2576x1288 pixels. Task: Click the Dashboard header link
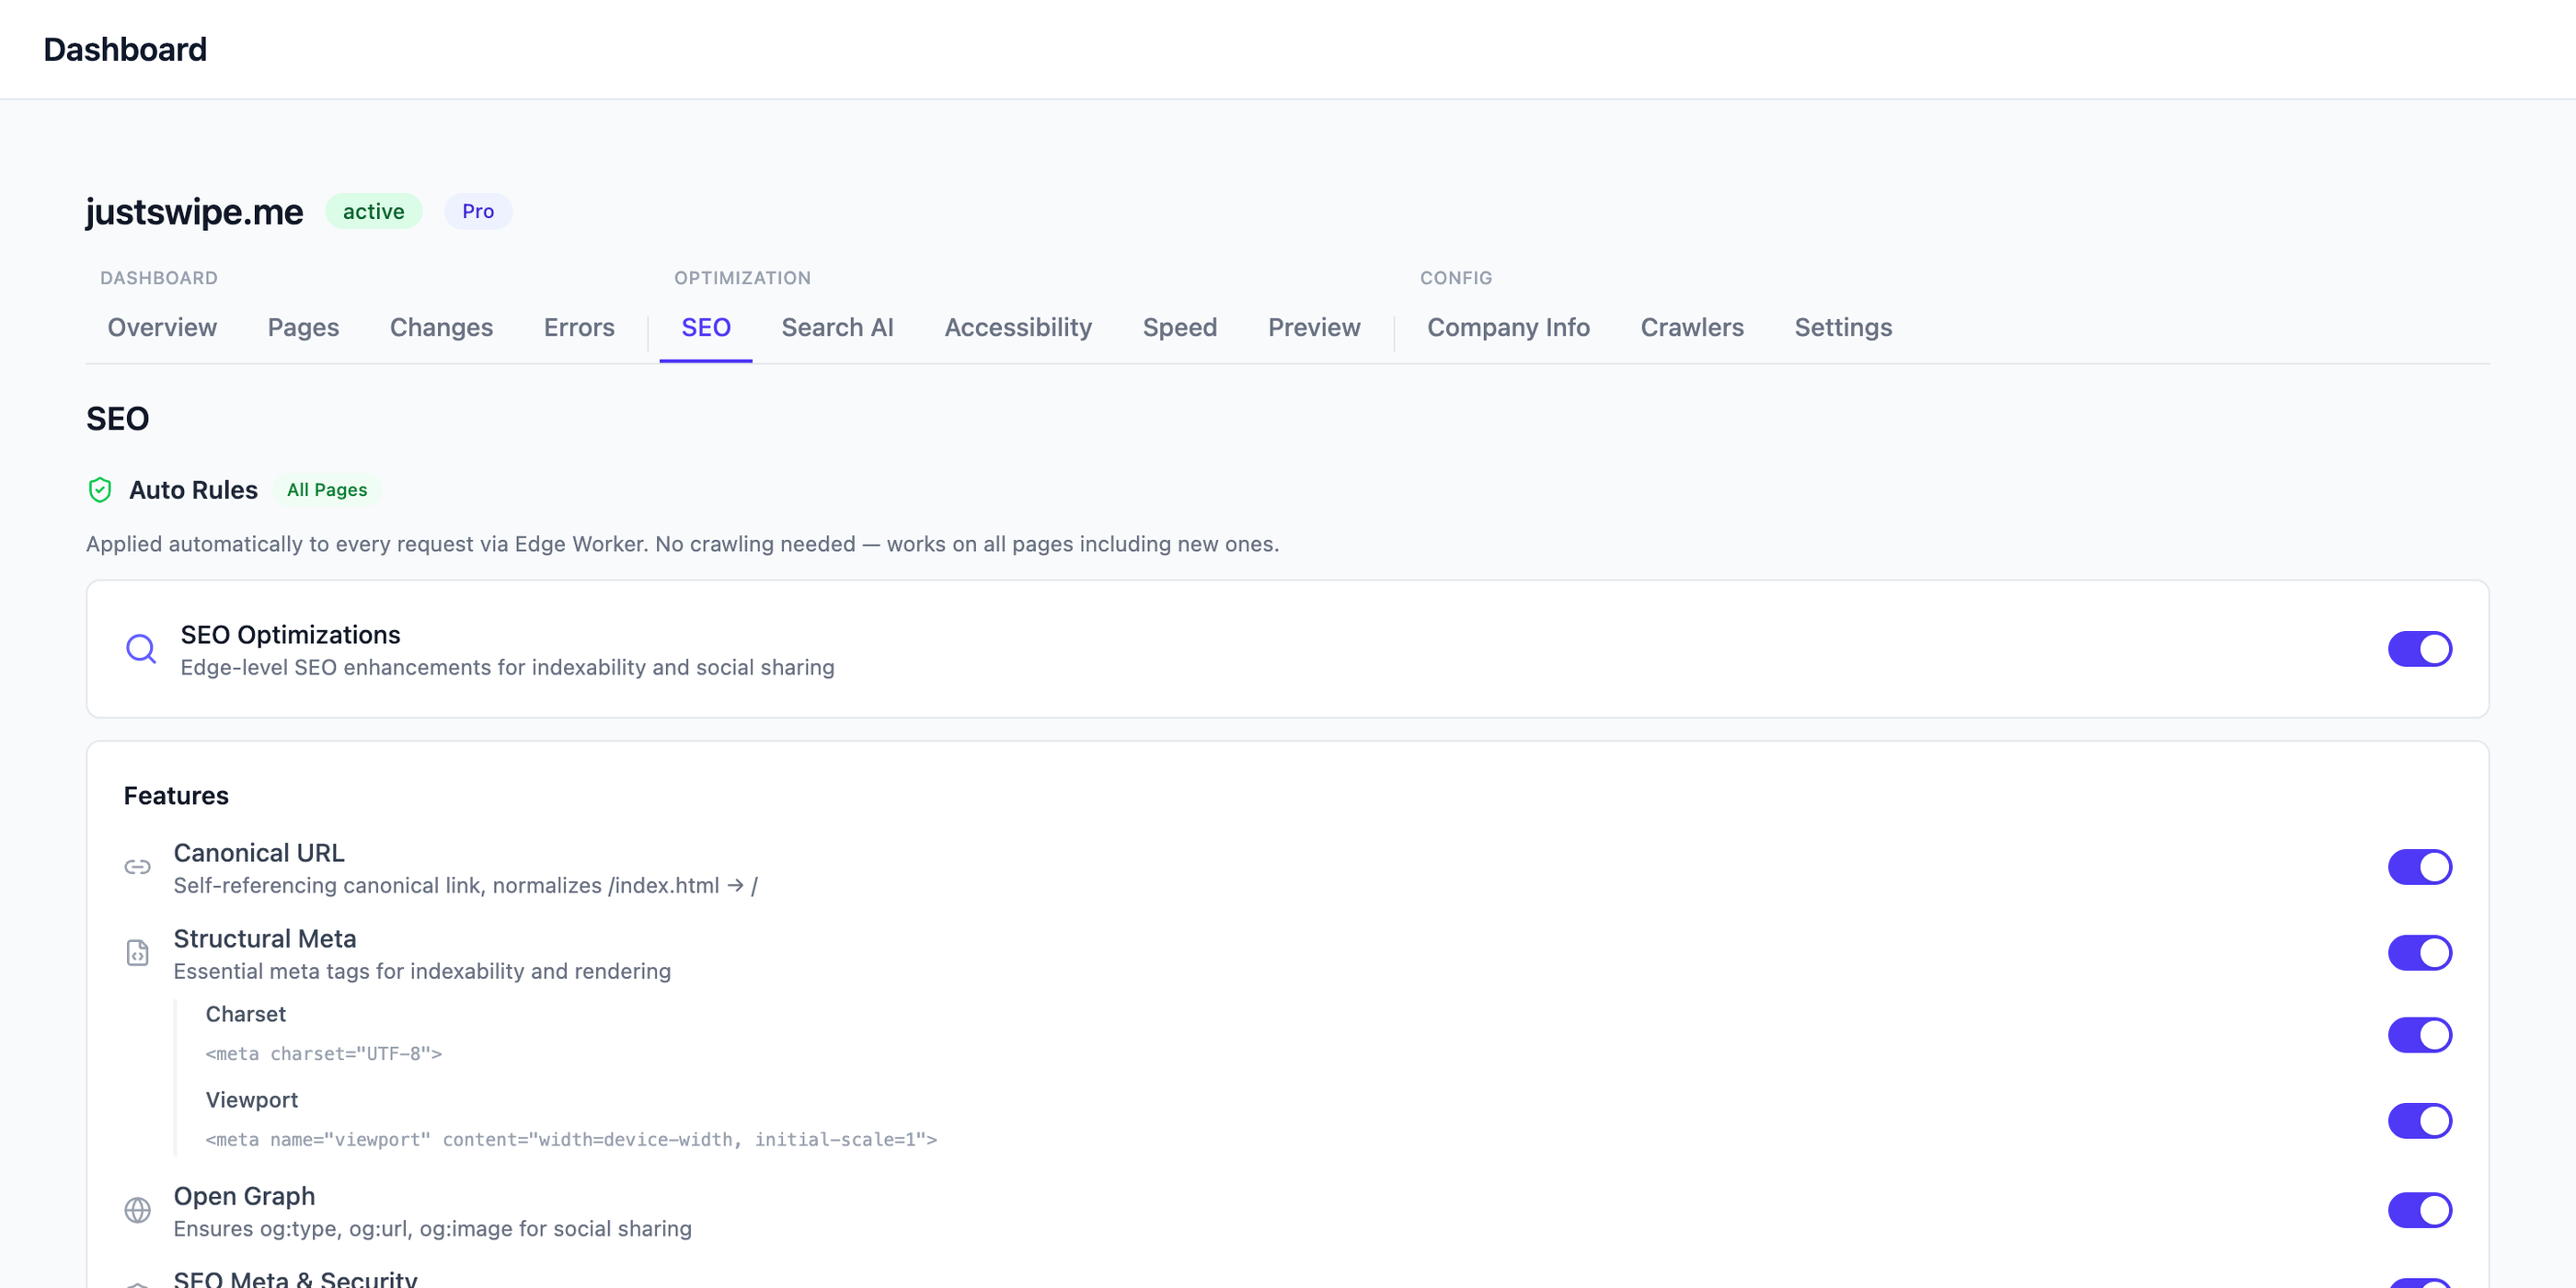(x=125, y=49)
